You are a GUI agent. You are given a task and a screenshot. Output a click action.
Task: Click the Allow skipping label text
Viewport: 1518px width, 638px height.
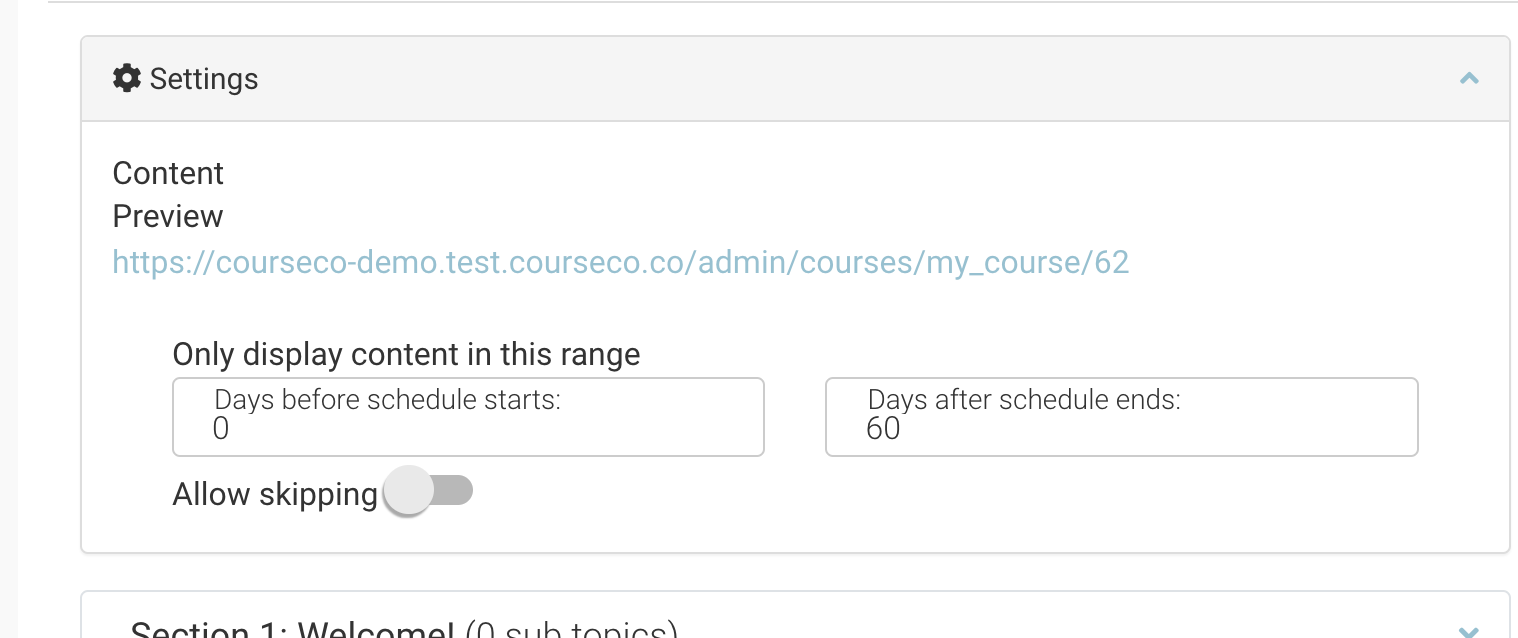tap(275, 494)
